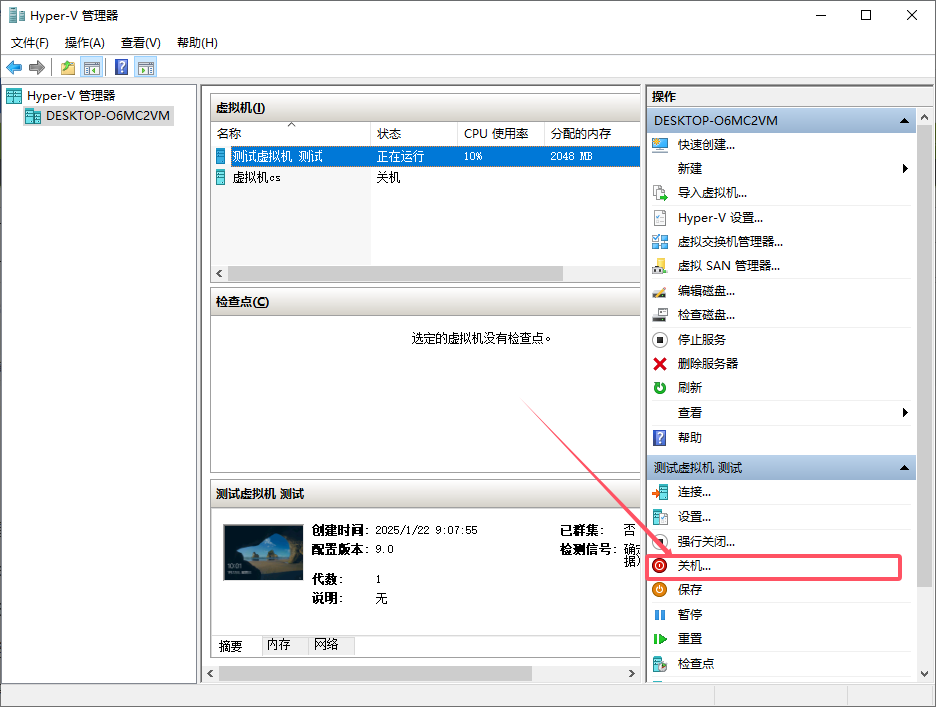This screenshot has height=707, width=936.
Task: Click the 编辑磁盘 icon
Action: pos(660,291)
